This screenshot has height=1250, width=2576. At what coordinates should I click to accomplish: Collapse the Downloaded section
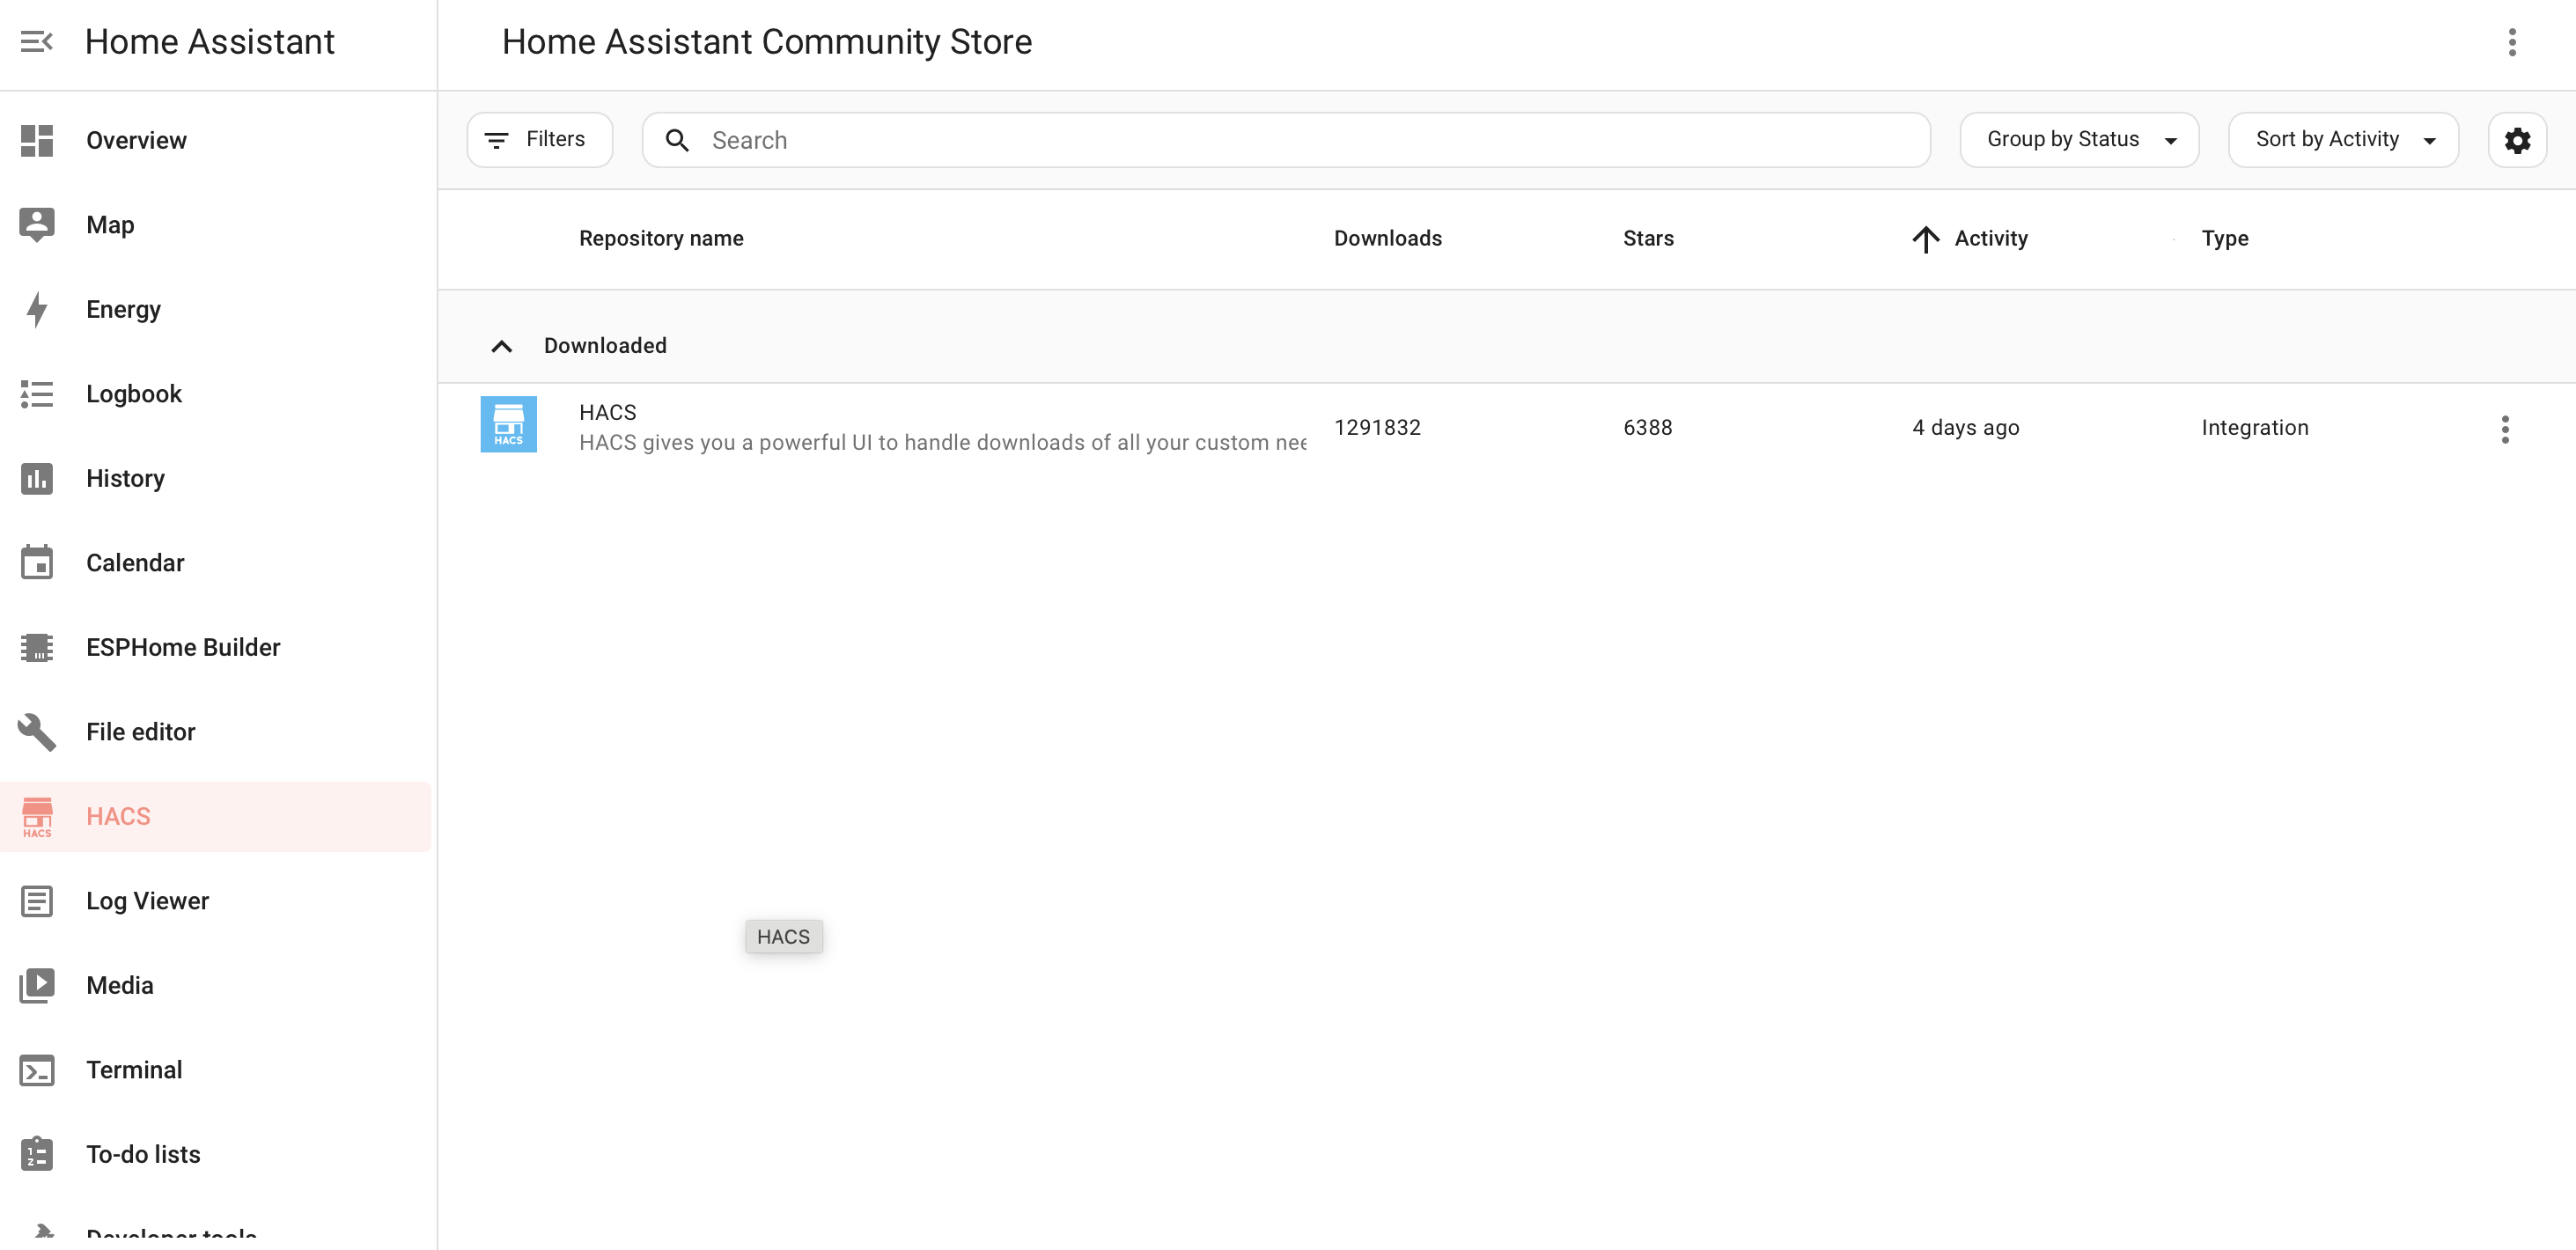click(501, 346)
